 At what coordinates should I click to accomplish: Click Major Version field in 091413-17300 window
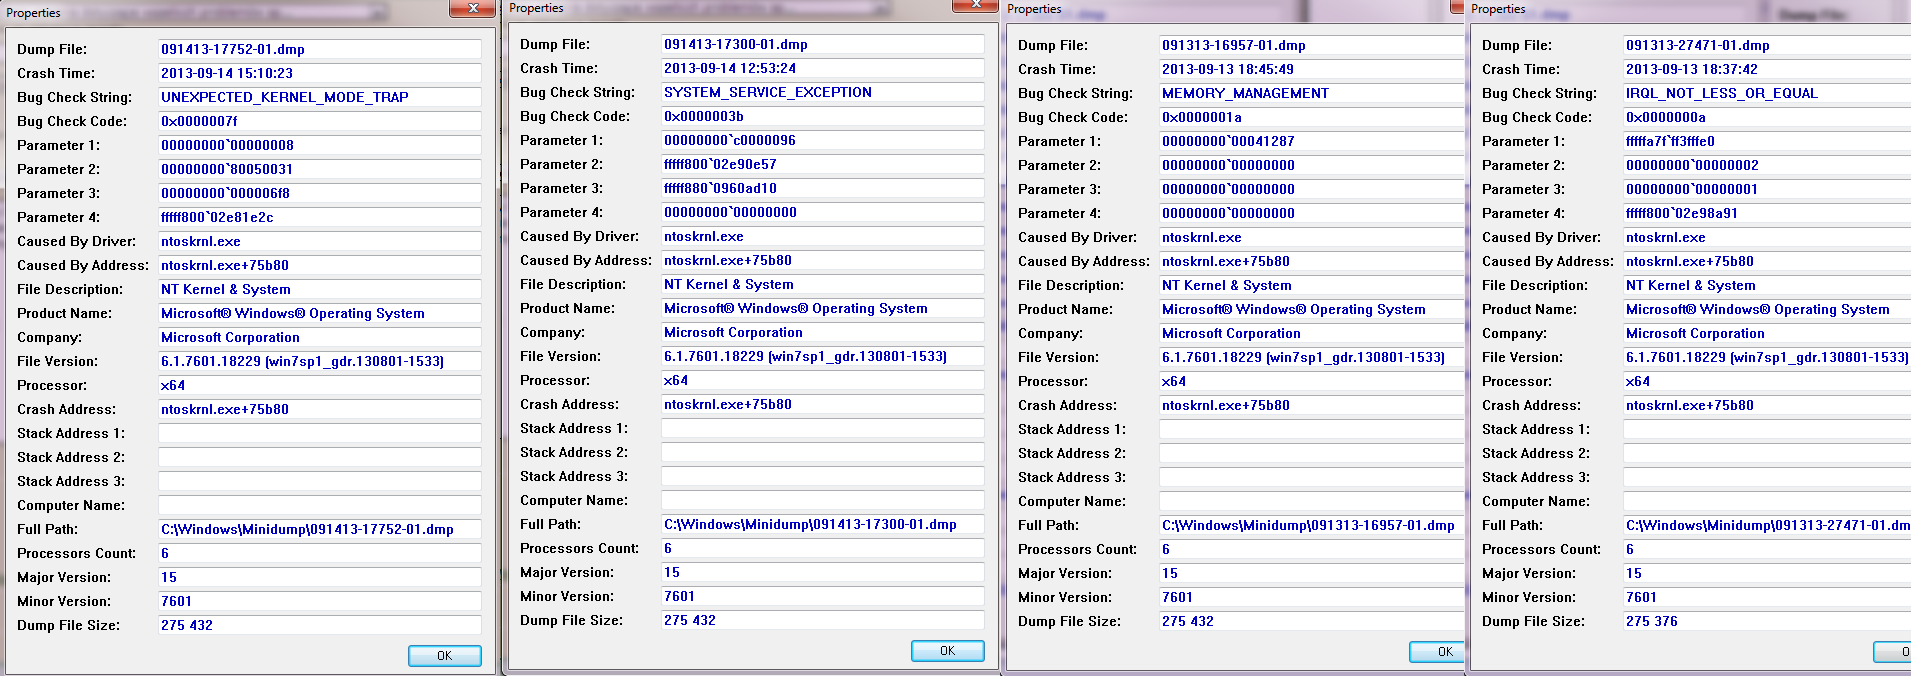(823, 572)
